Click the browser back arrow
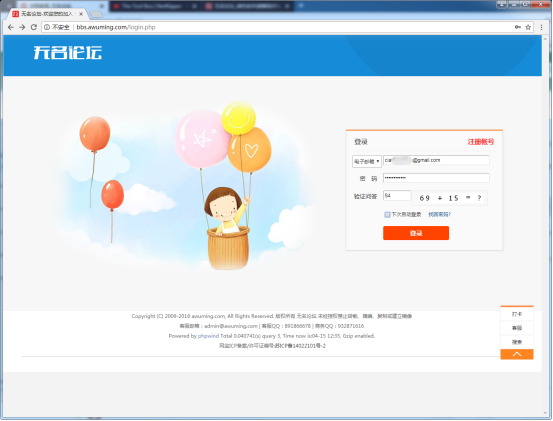Viewport: 553px width, 421px height. tap(11, 27)
